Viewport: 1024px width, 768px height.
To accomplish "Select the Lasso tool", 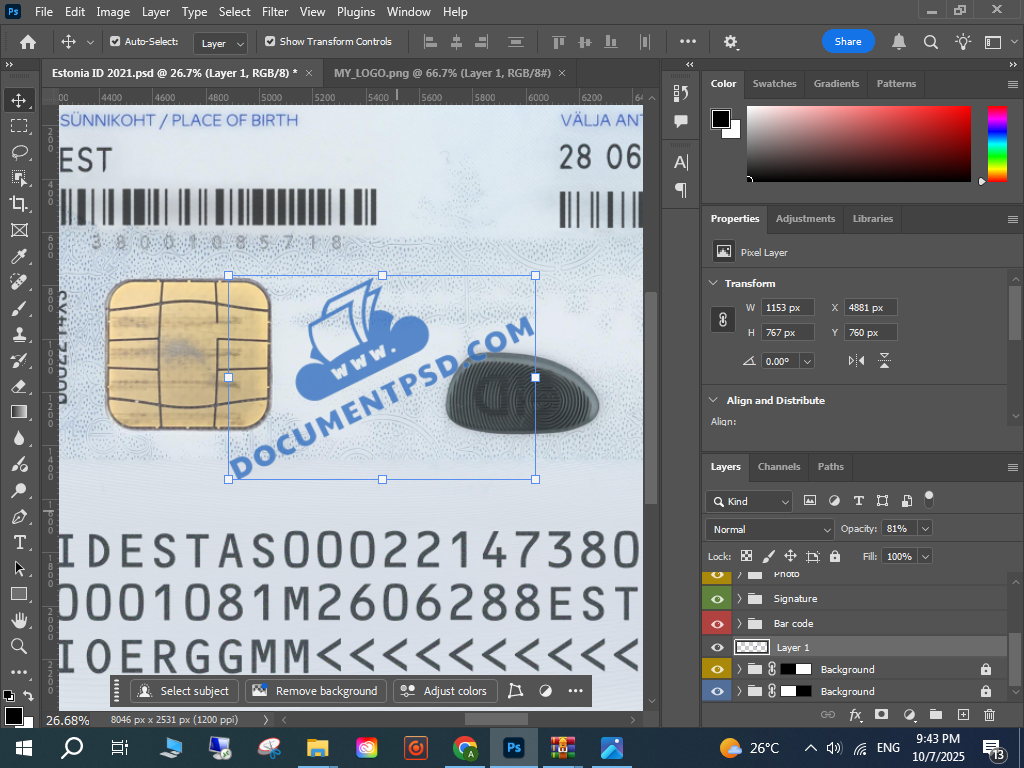I will [x=19, y=152].
